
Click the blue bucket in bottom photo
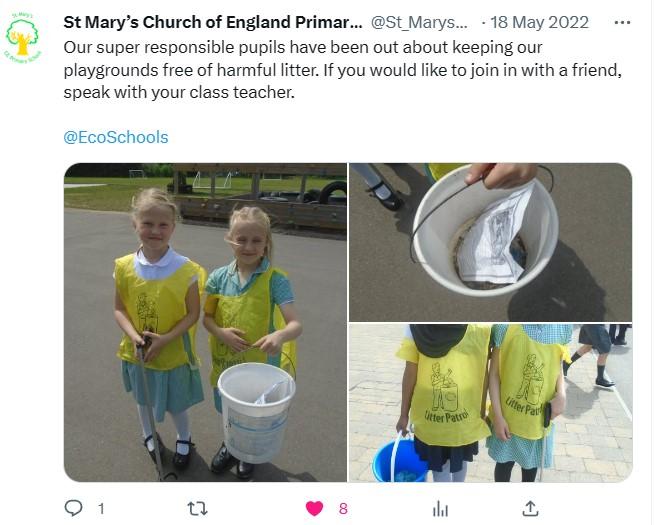coord(398,459)
